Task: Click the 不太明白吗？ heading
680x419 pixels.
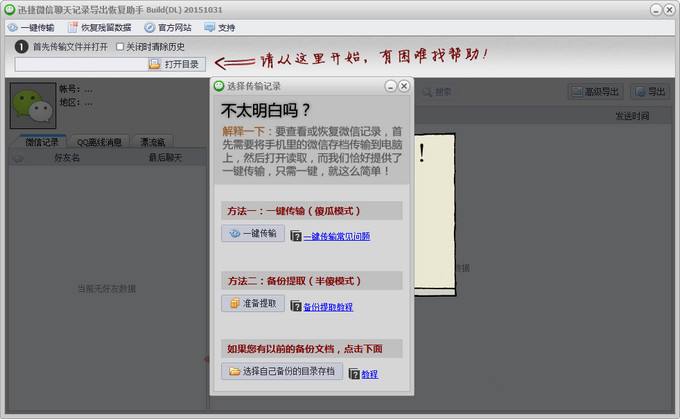Action: click(x=266, y=110)
